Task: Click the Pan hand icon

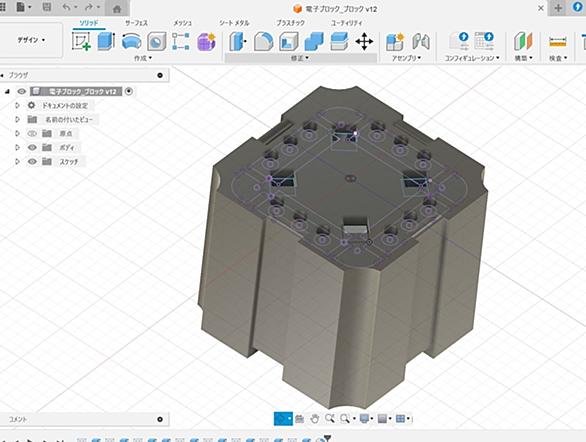Action: coord(314,419)
